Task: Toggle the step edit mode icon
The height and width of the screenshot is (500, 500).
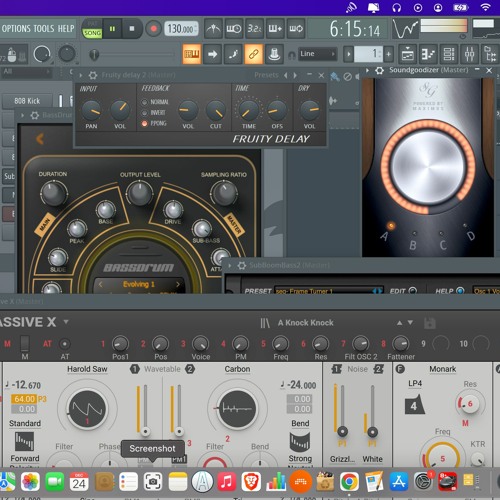Action: 233,54
